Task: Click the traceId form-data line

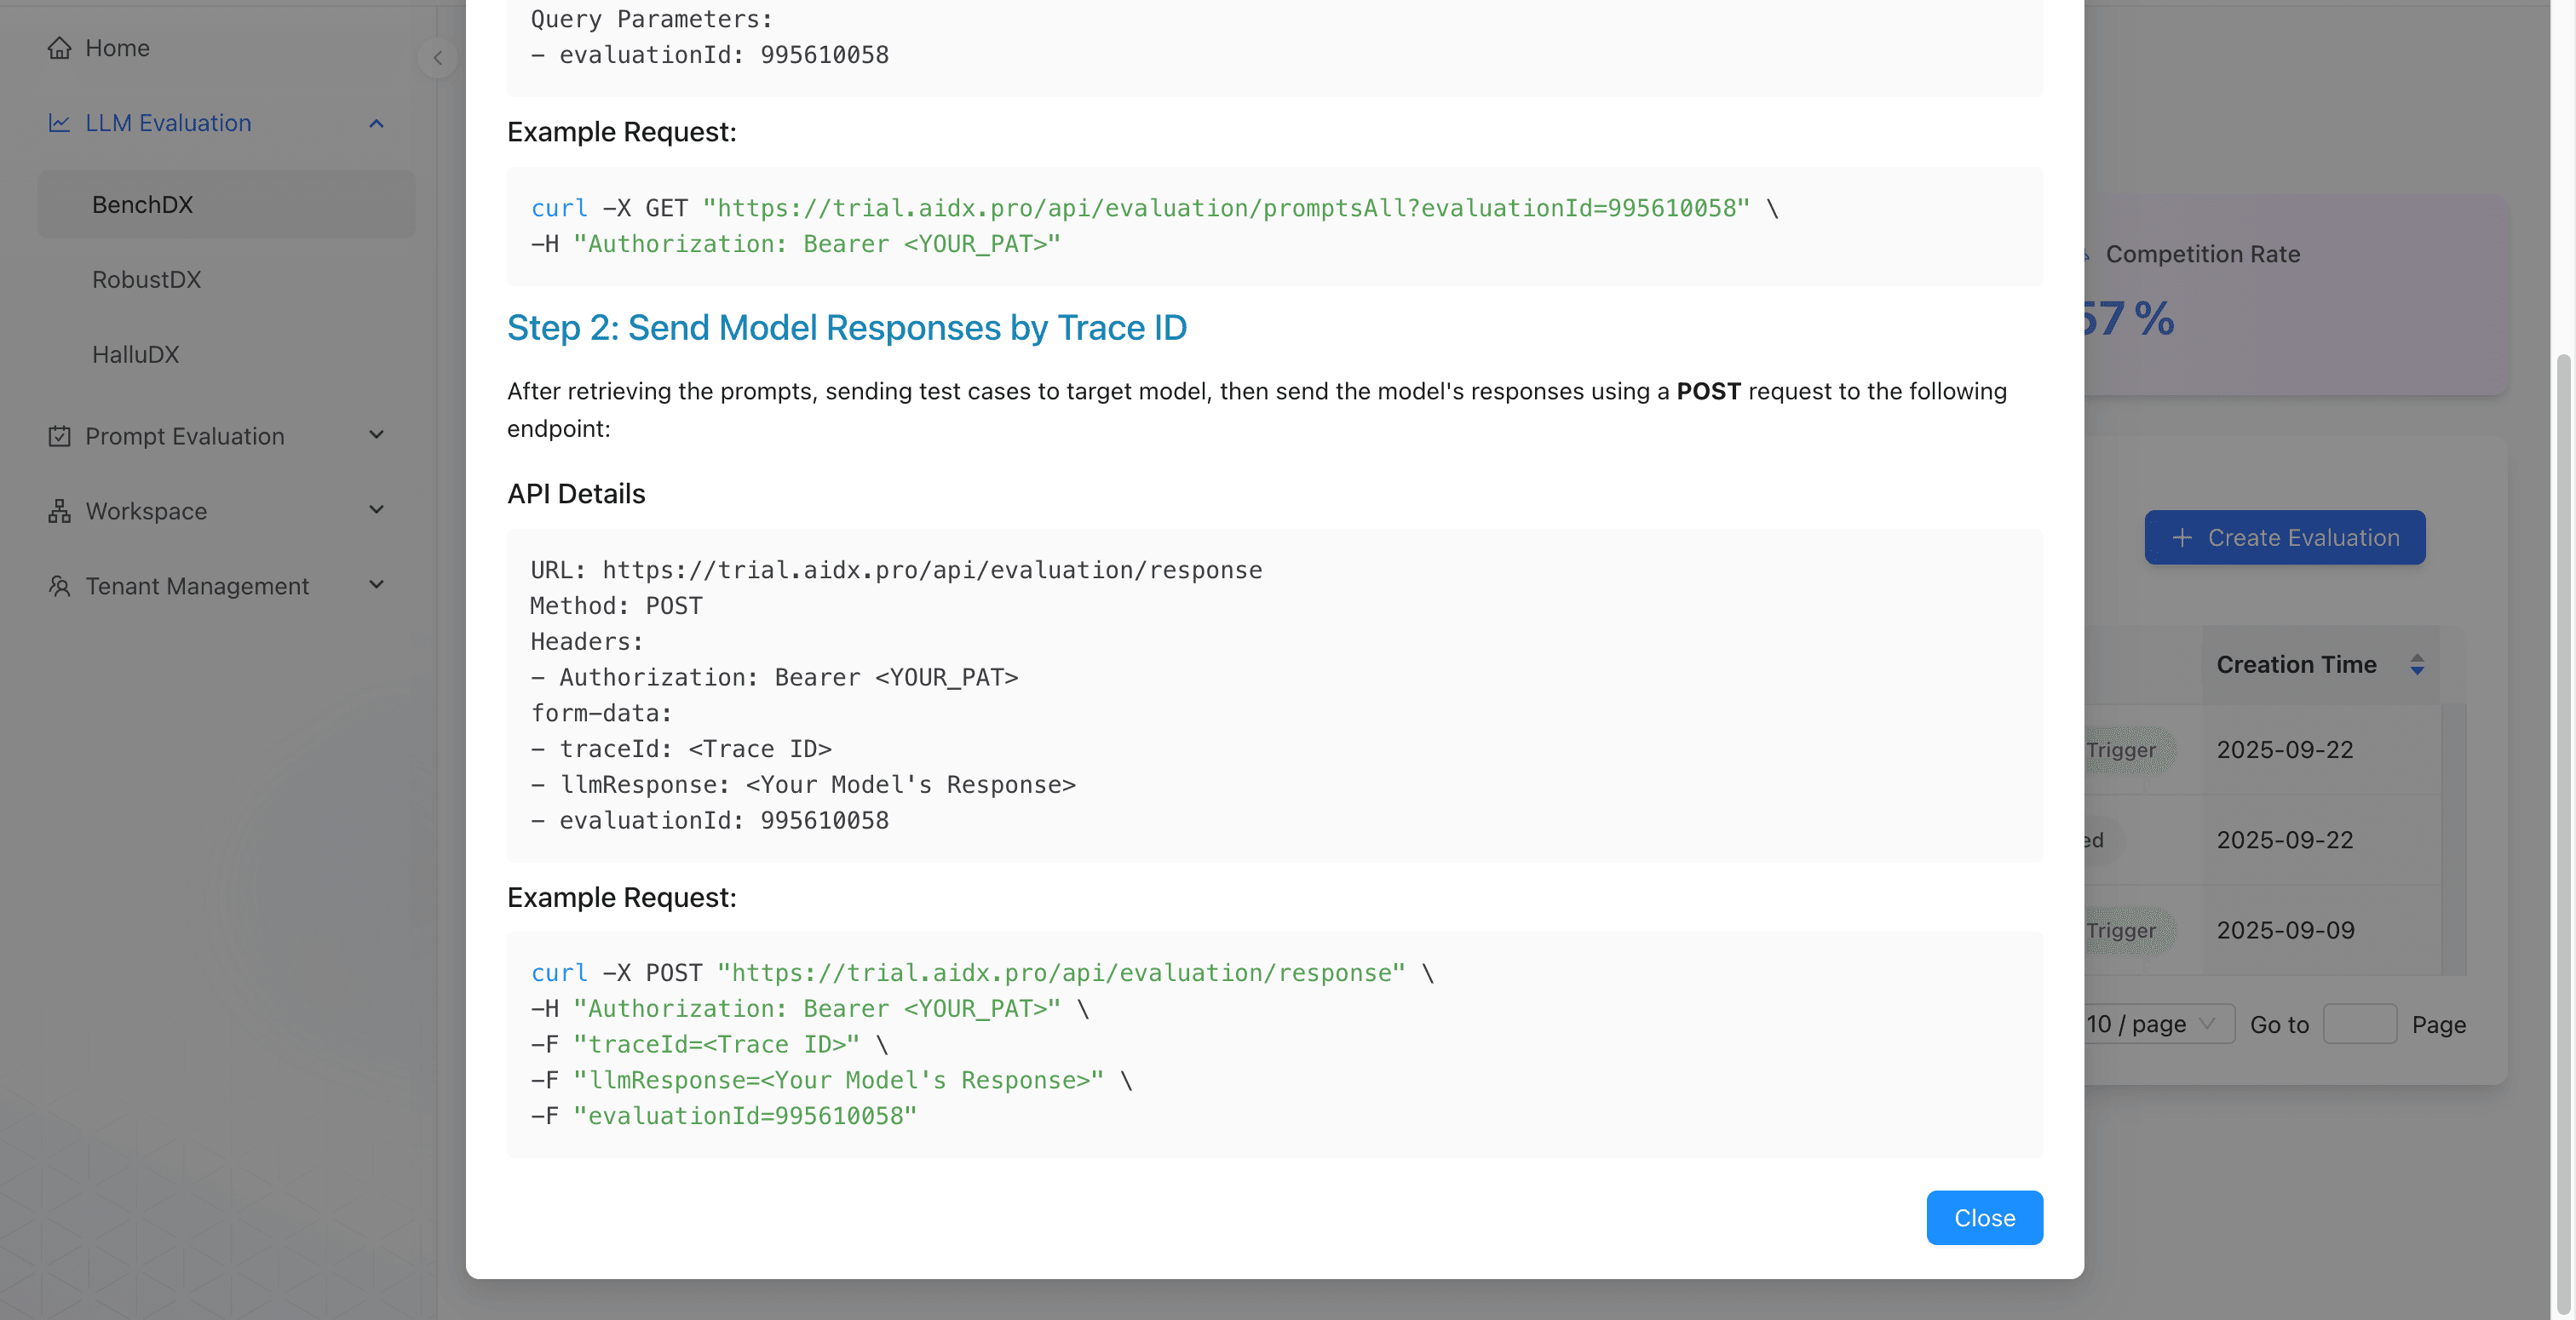Action: [681, 749]
